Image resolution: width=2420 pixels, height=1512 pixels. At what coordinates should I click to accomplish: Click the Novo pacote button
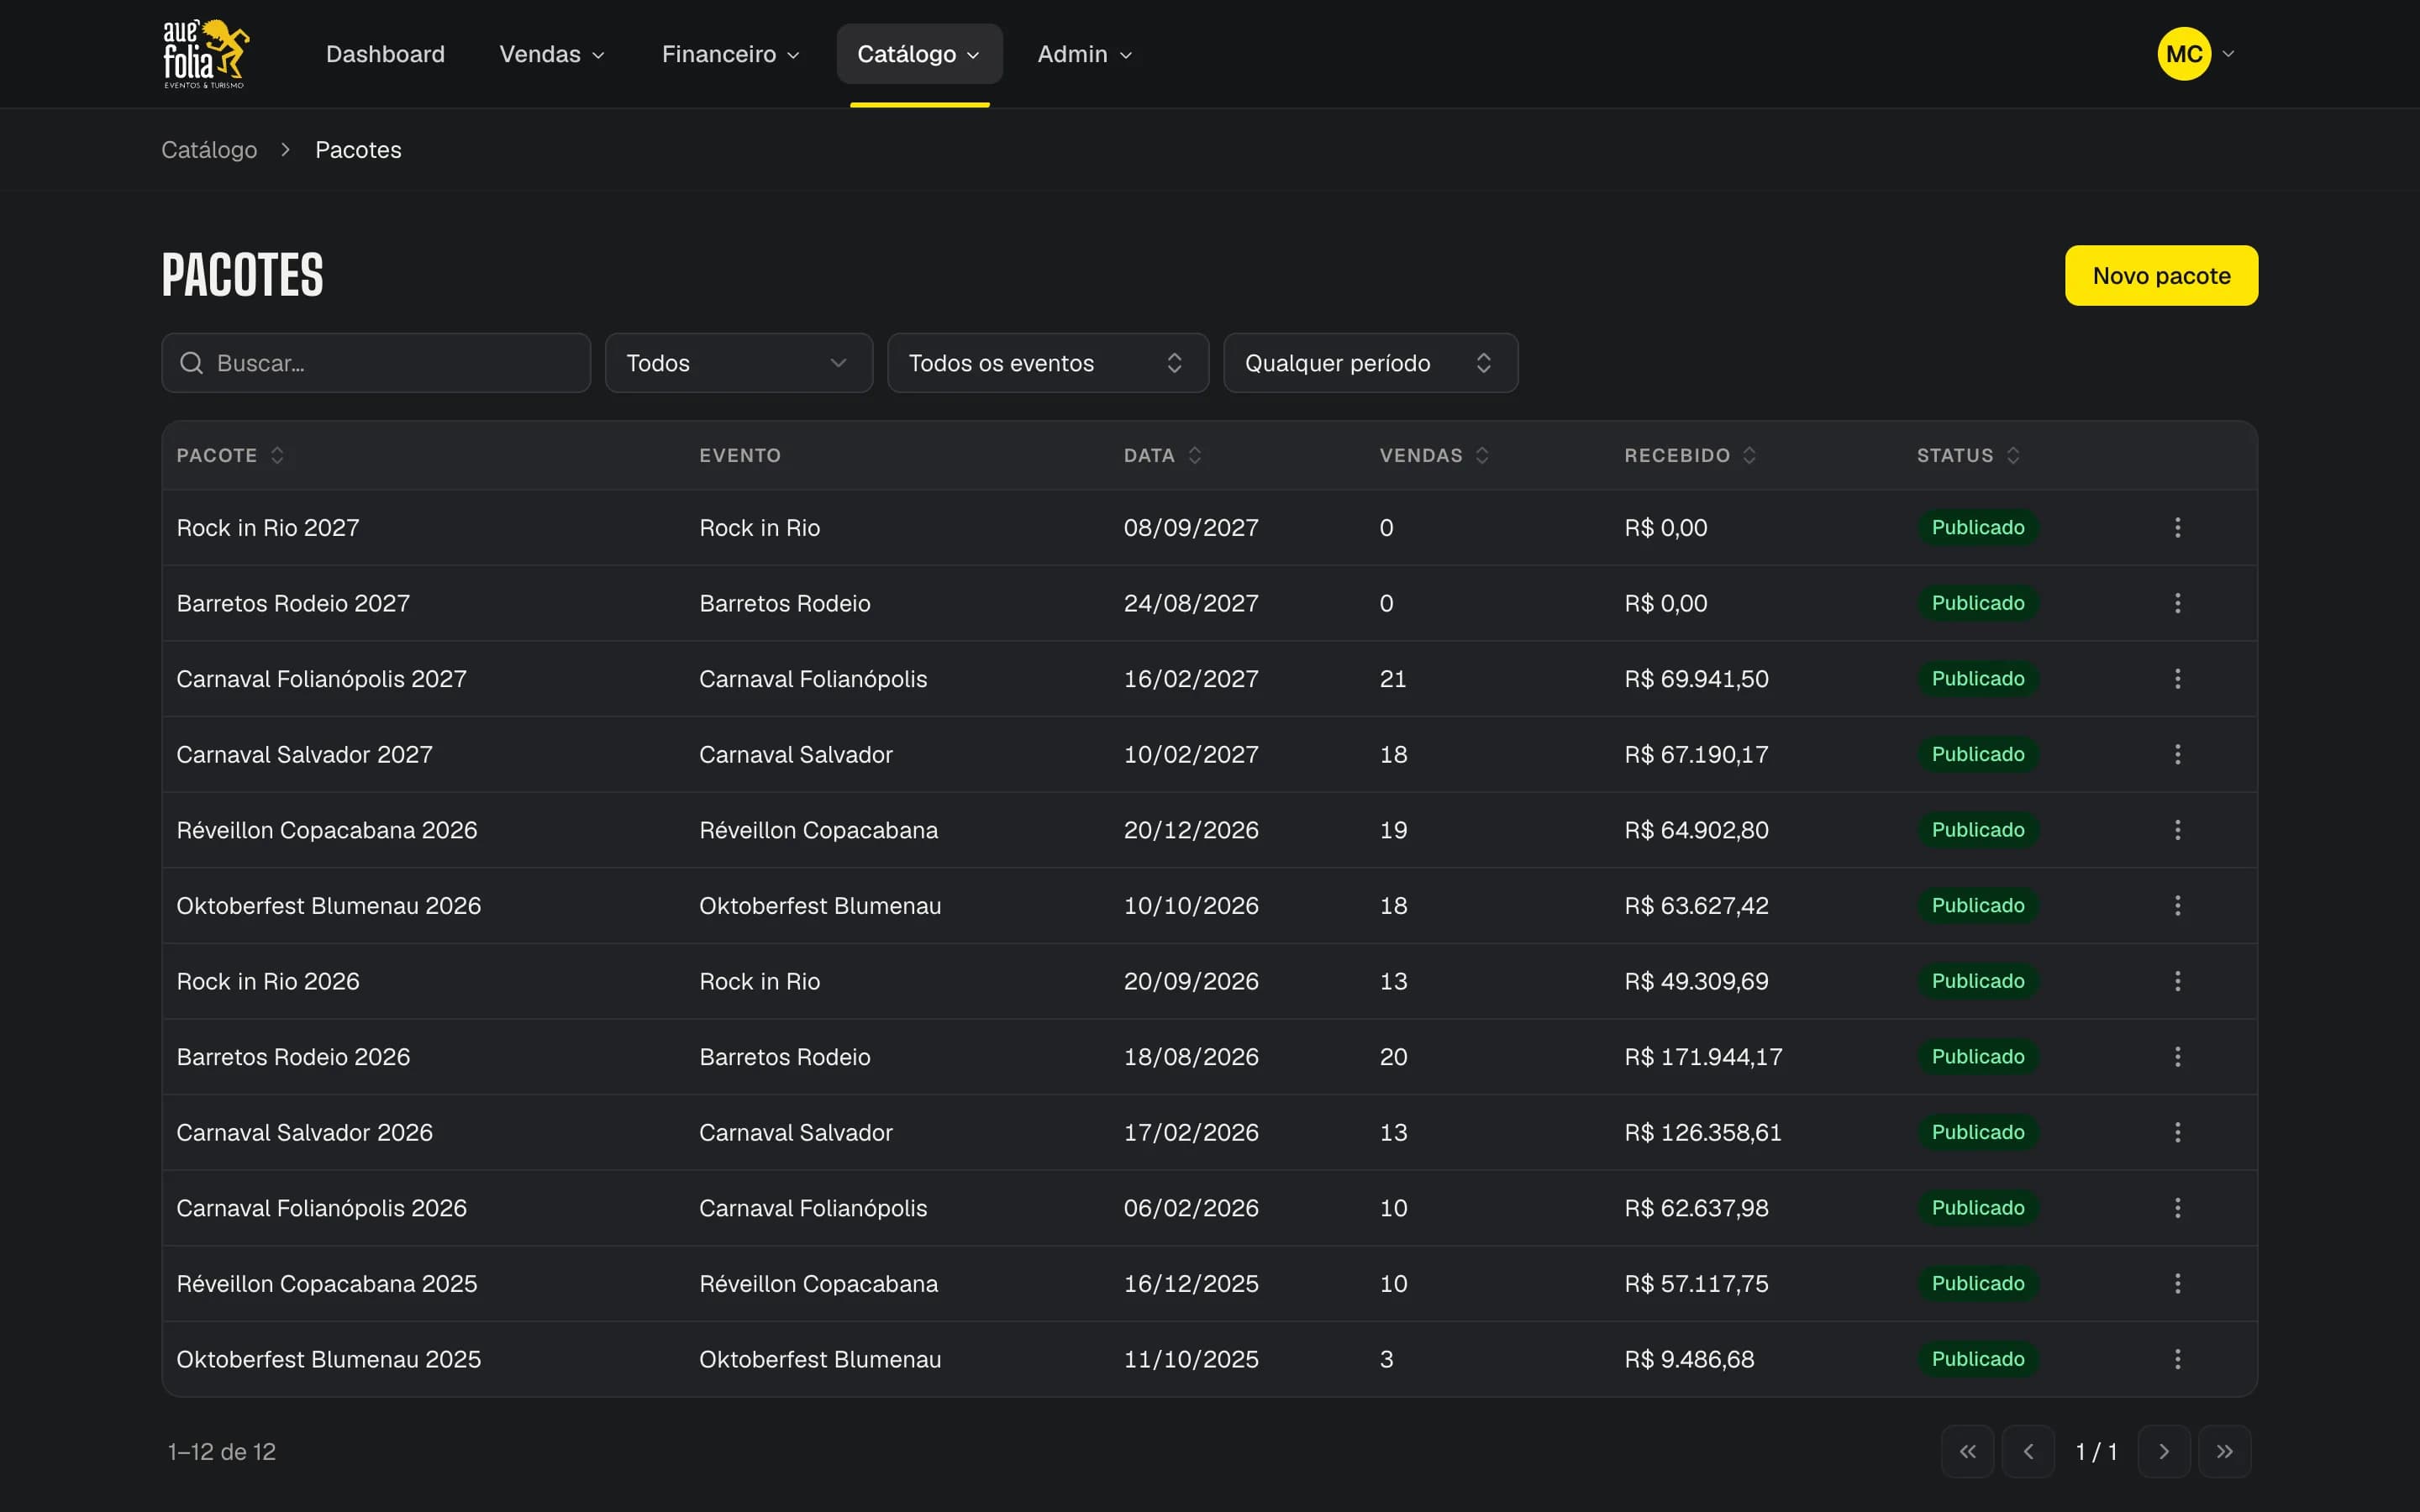pyautogui.click(x=2161, y=275)
